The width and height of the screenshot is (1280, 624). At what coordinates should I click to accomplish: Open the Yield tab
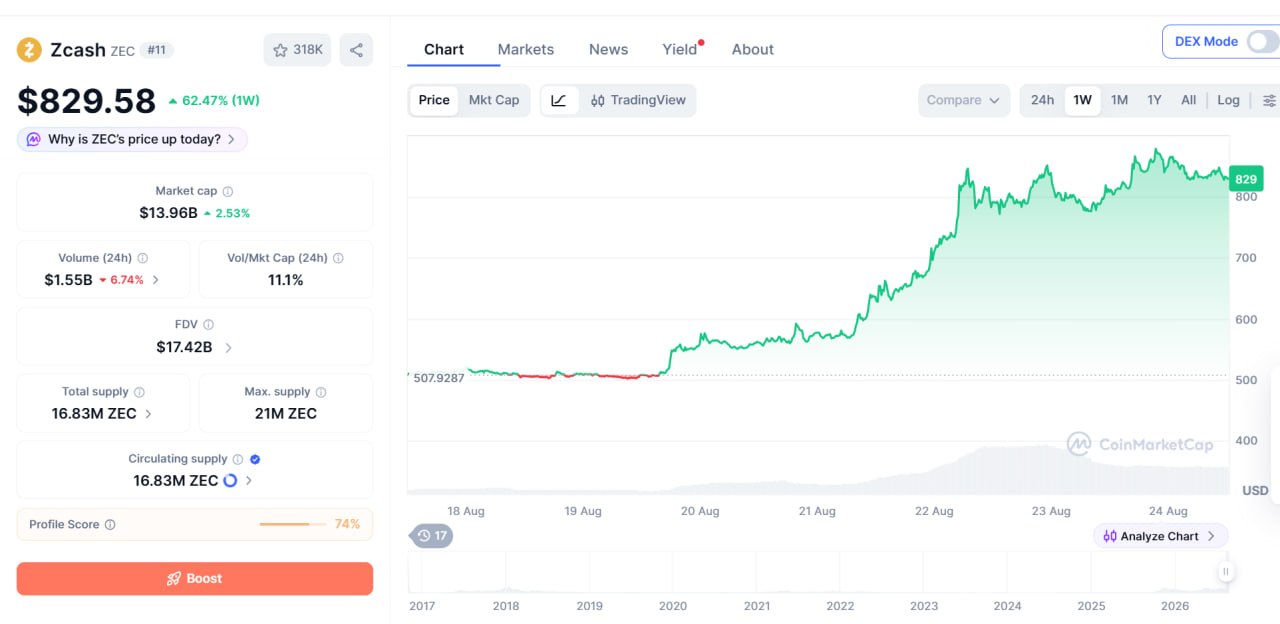pos(680,49)
